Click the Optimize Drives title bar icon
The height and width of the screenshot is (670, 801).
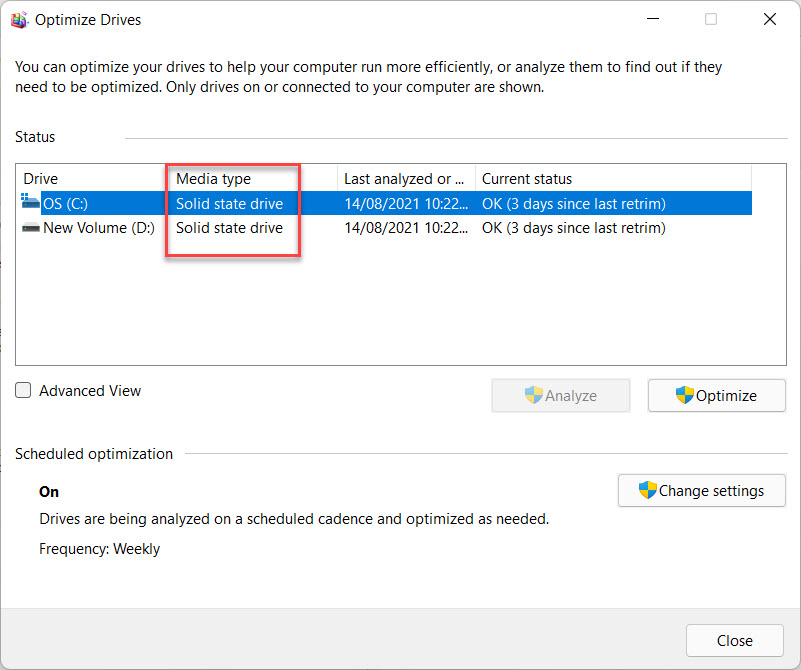tap(19, 20)
